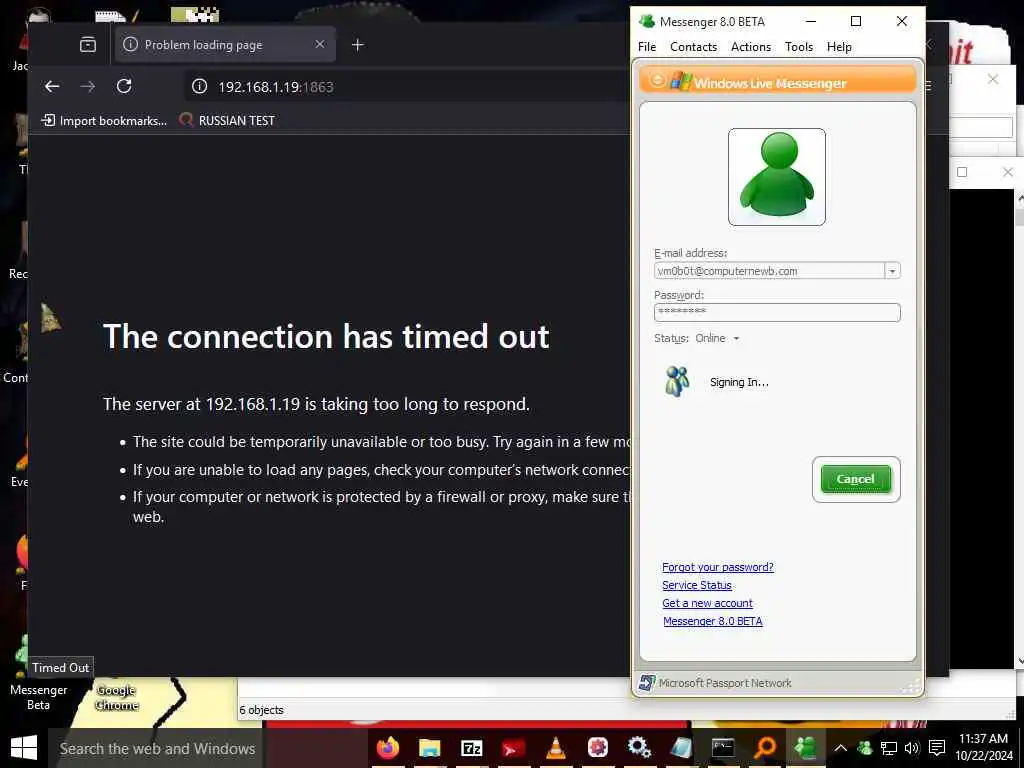This screenshot has width=1024, height=768.
Task: Expand the E-mail address dropdown arrow
Action: [892, 270]
